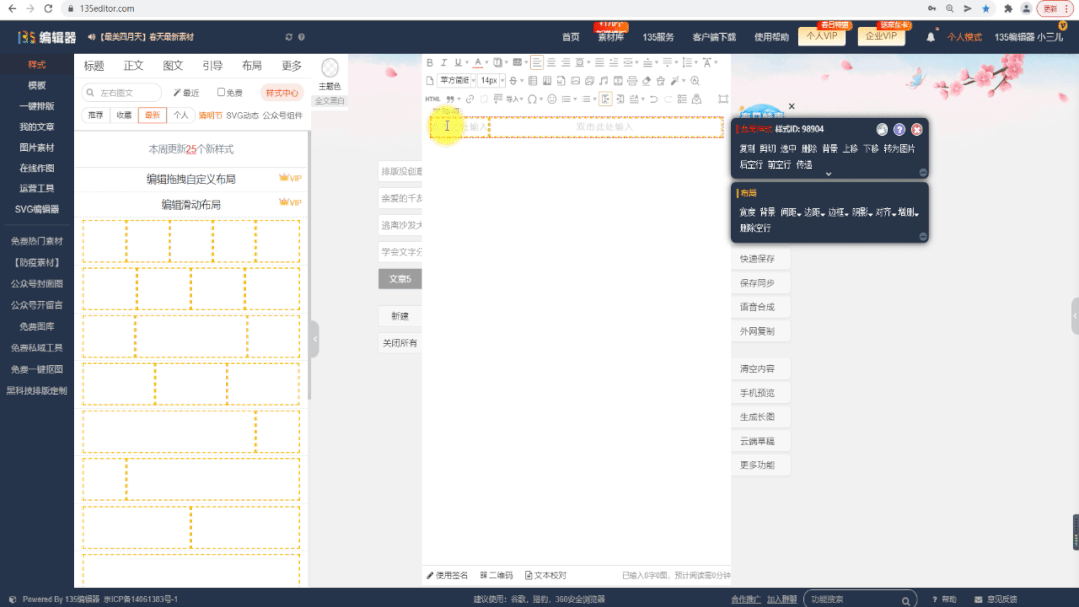The image size is (1079, 607).
Task: Click the insert hyperlink chain icon
Action: (x=469, y=99)
